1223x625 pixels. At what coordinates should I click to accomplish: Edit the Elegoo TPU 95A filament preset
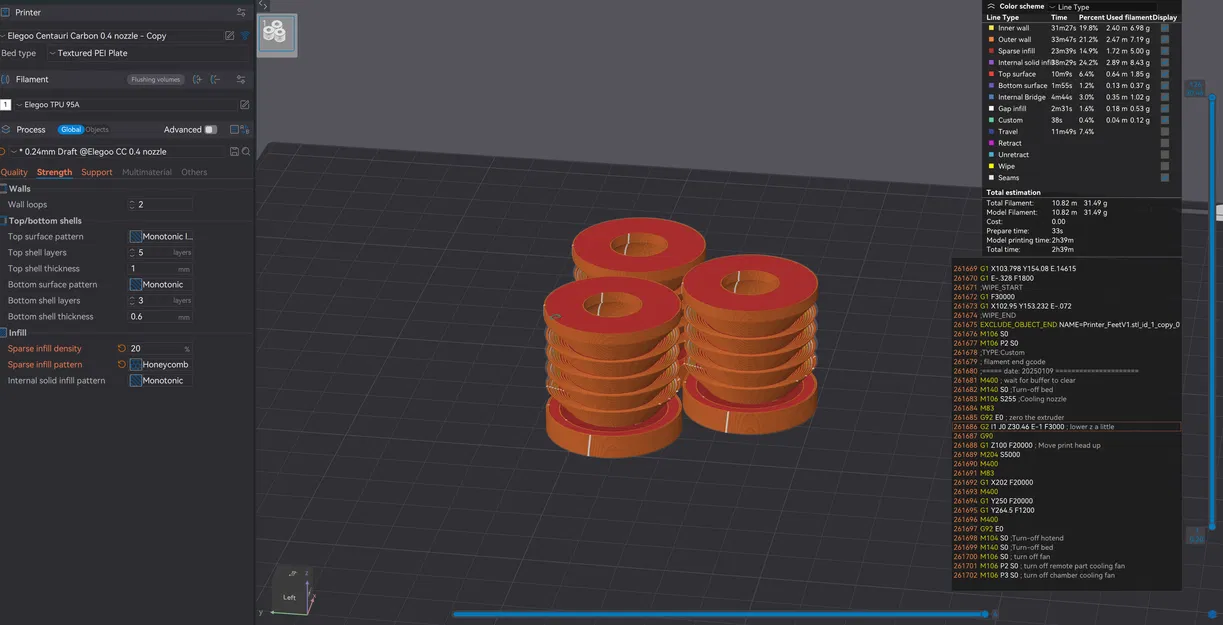(x=244, y=104)
